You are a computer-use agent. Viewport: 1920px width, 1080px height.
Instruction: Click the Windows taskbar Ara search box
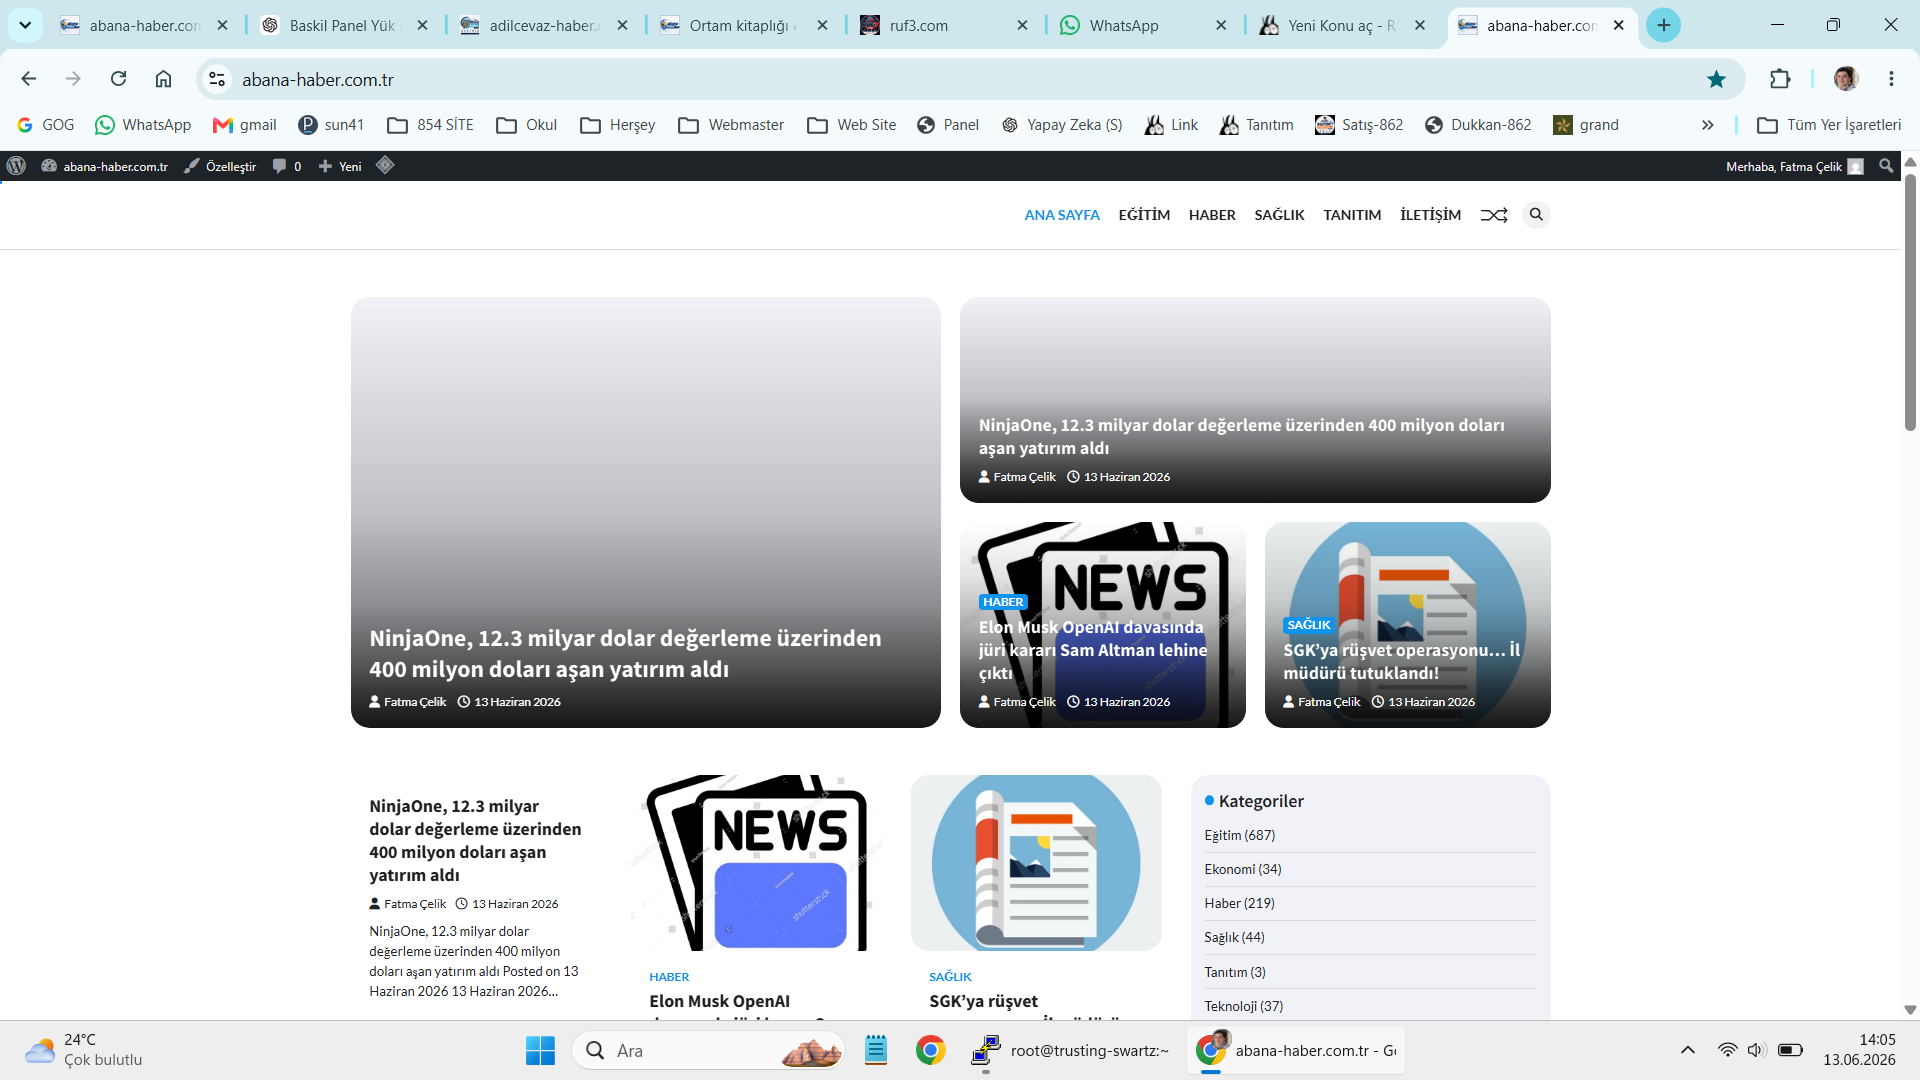[708, 1050]
